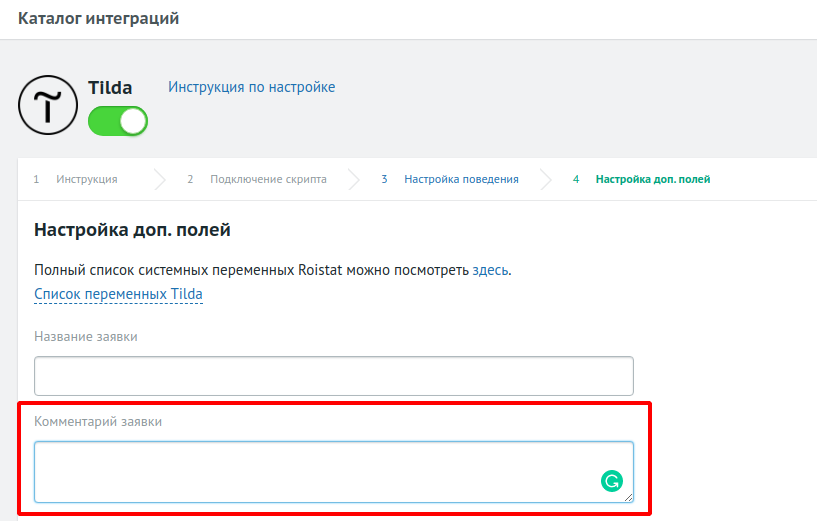Viewport: 817px width, 521px height.
Task: Go to step 2 Подключение скрипта
Action: [267, 179]
